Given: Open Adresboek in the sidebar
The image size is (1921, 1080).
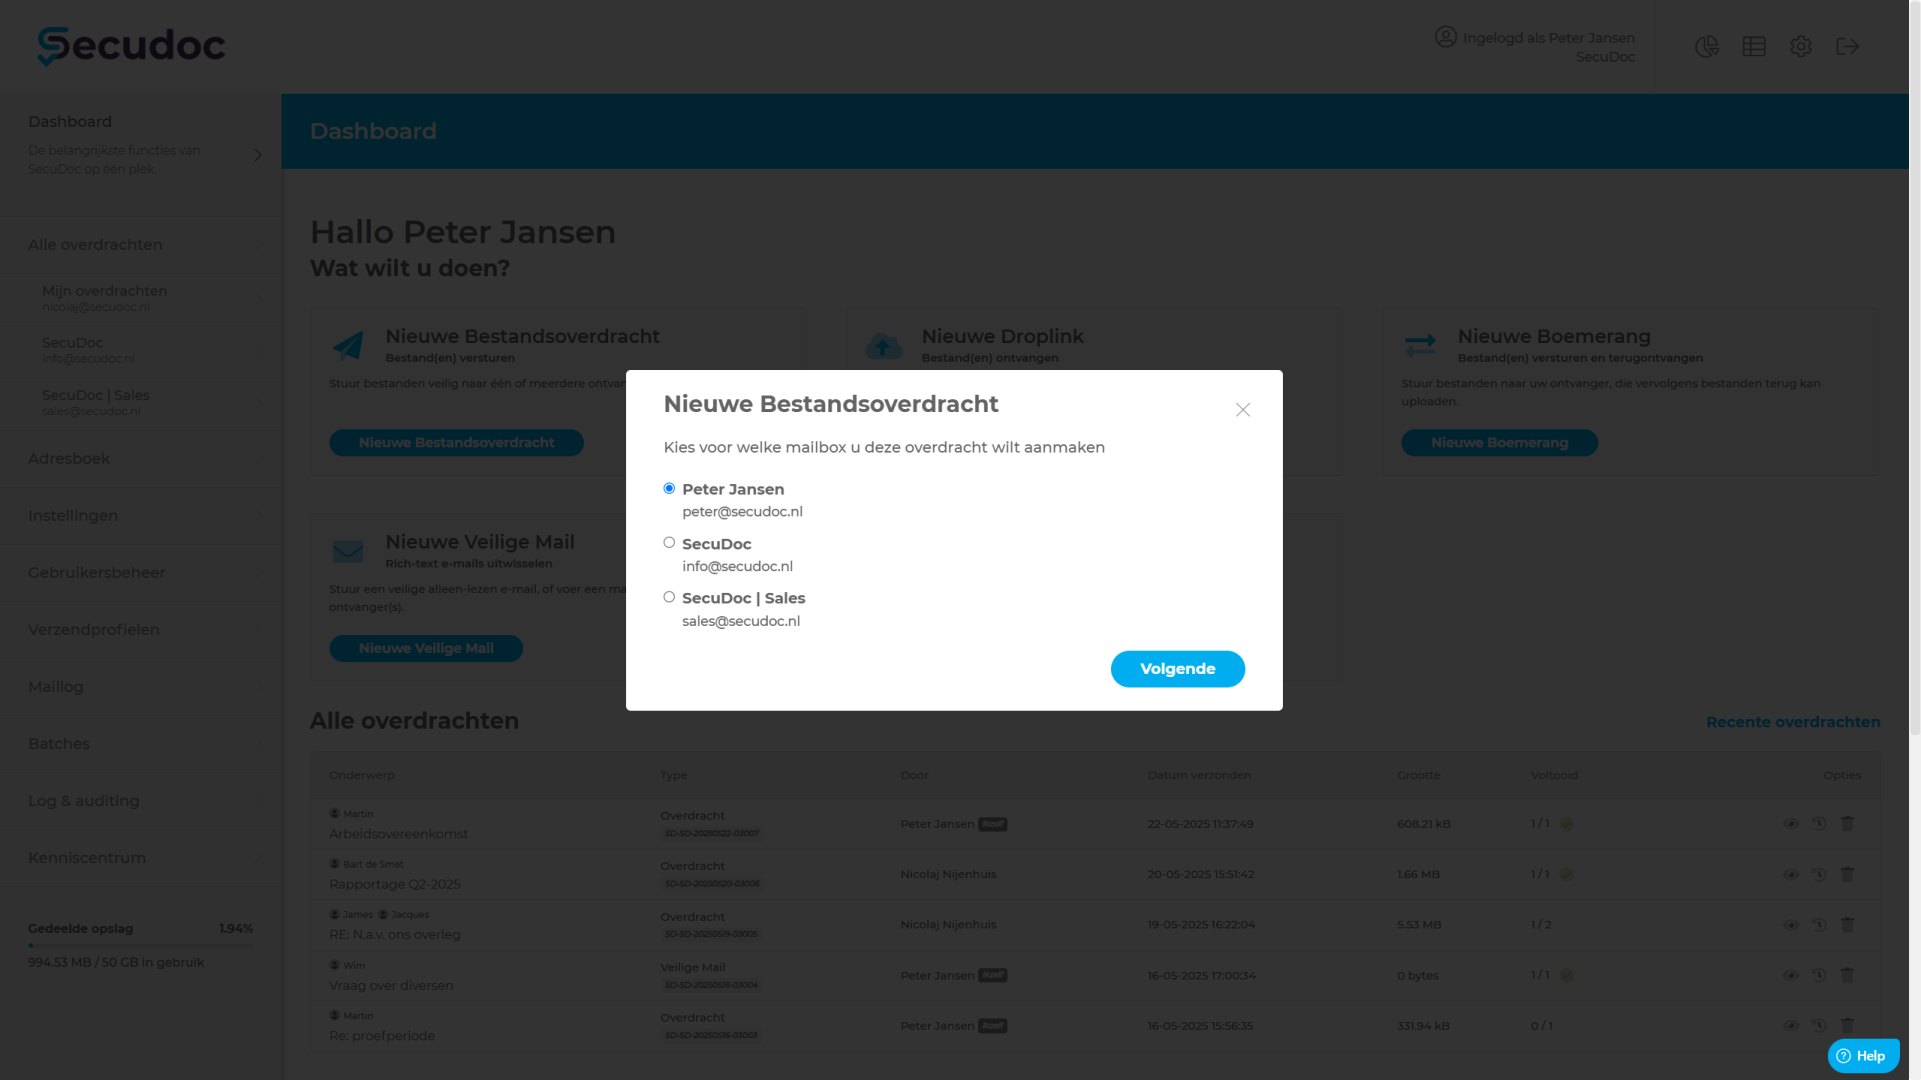Looking at the screenshot, I should (141, 459).
